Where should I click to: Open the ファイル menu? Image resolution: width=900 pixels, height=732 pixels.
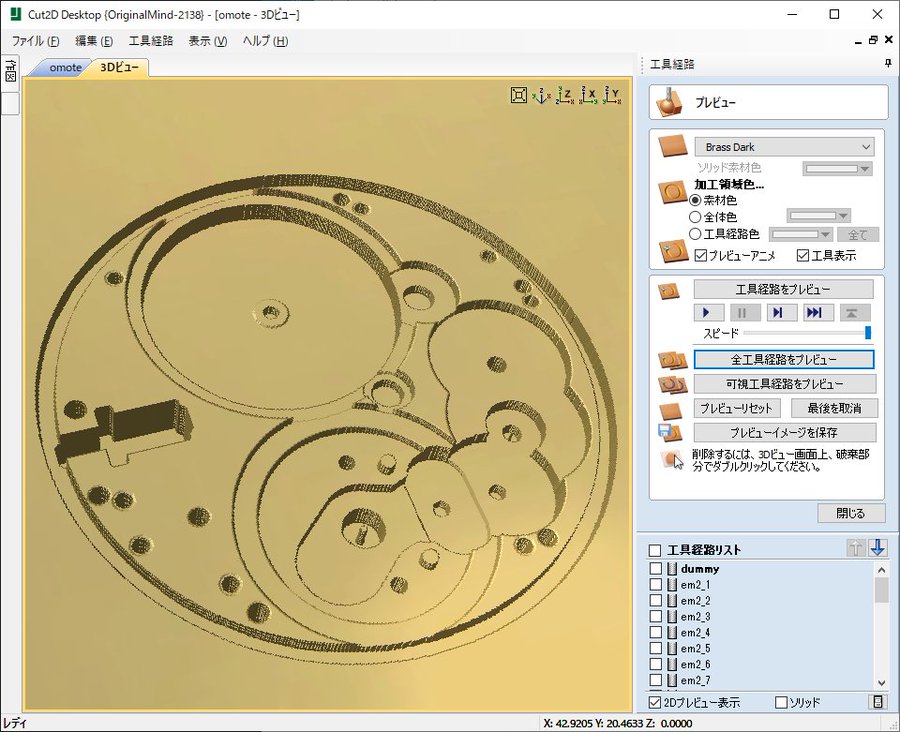pyautogui.click(x=35, y=41)
